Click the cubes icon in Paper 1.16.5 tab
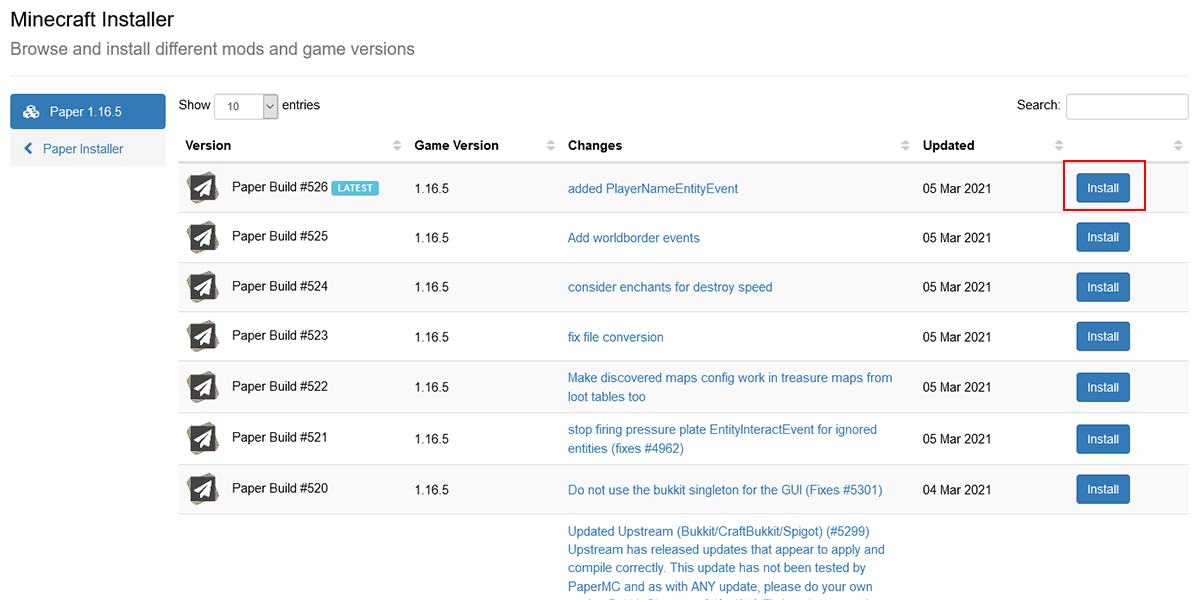The height and width of the screenshot is (600, 1200). (x=32, y=112)
